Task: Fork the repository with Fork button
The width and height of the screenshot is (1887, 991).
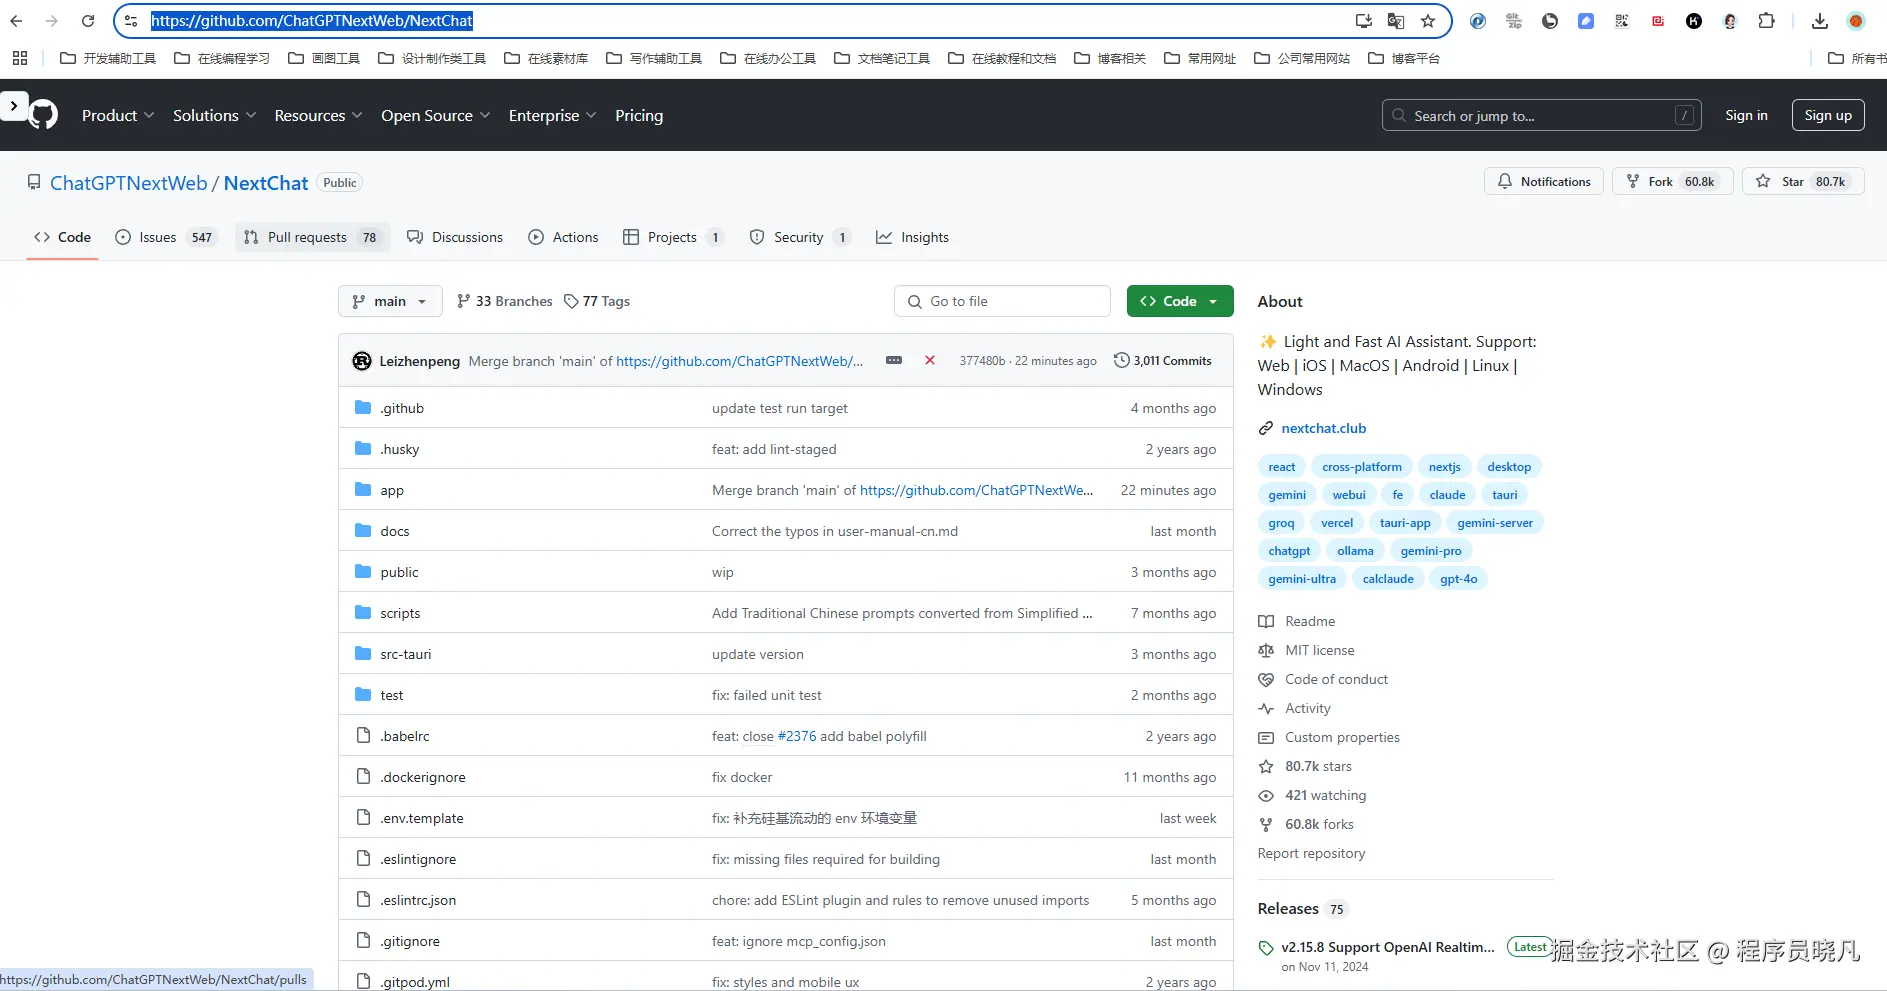Action: 1672,181
